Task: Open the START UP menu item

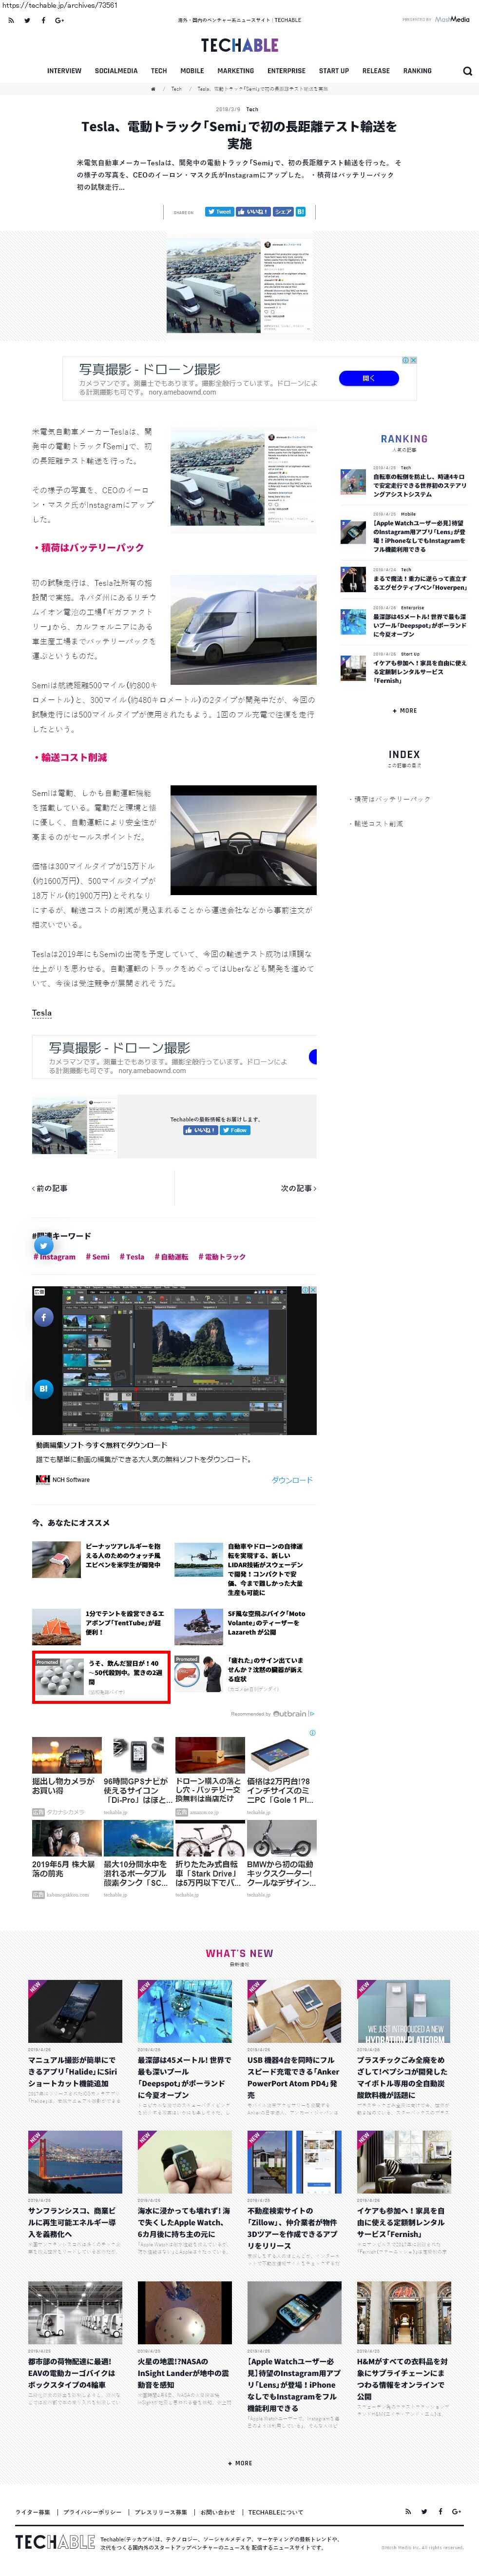Action: tap(333, 71)
